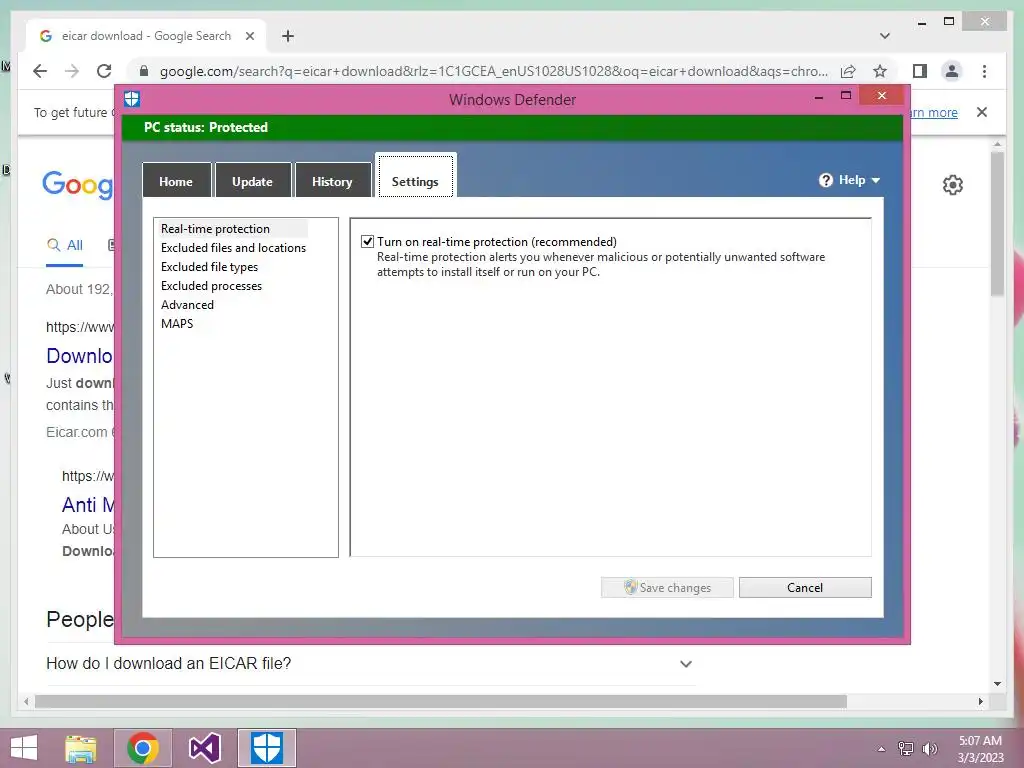Screen dimensions: 1024x768
Task: Open Chrome tab search chevron
Action: 885,36
